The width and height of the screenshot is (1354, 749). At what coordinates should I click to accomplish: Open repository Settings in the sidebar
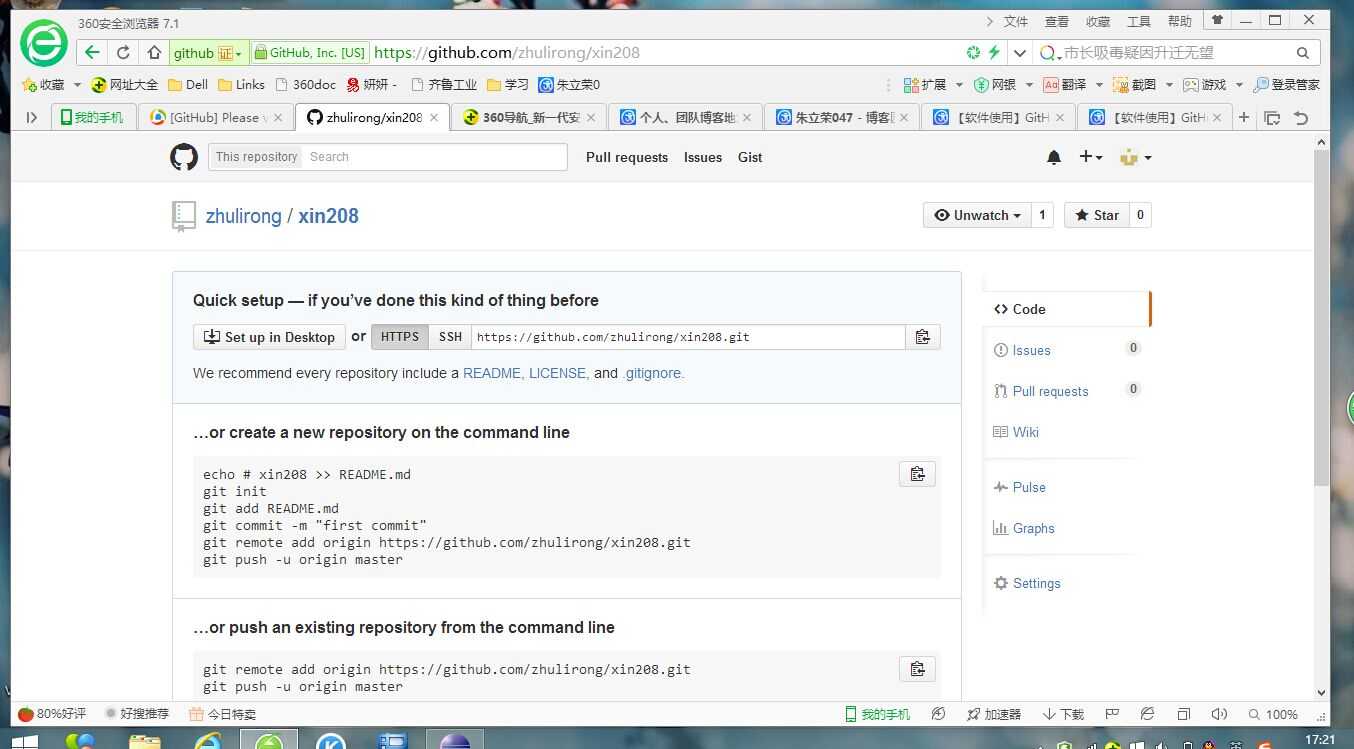click(1026, 583)
